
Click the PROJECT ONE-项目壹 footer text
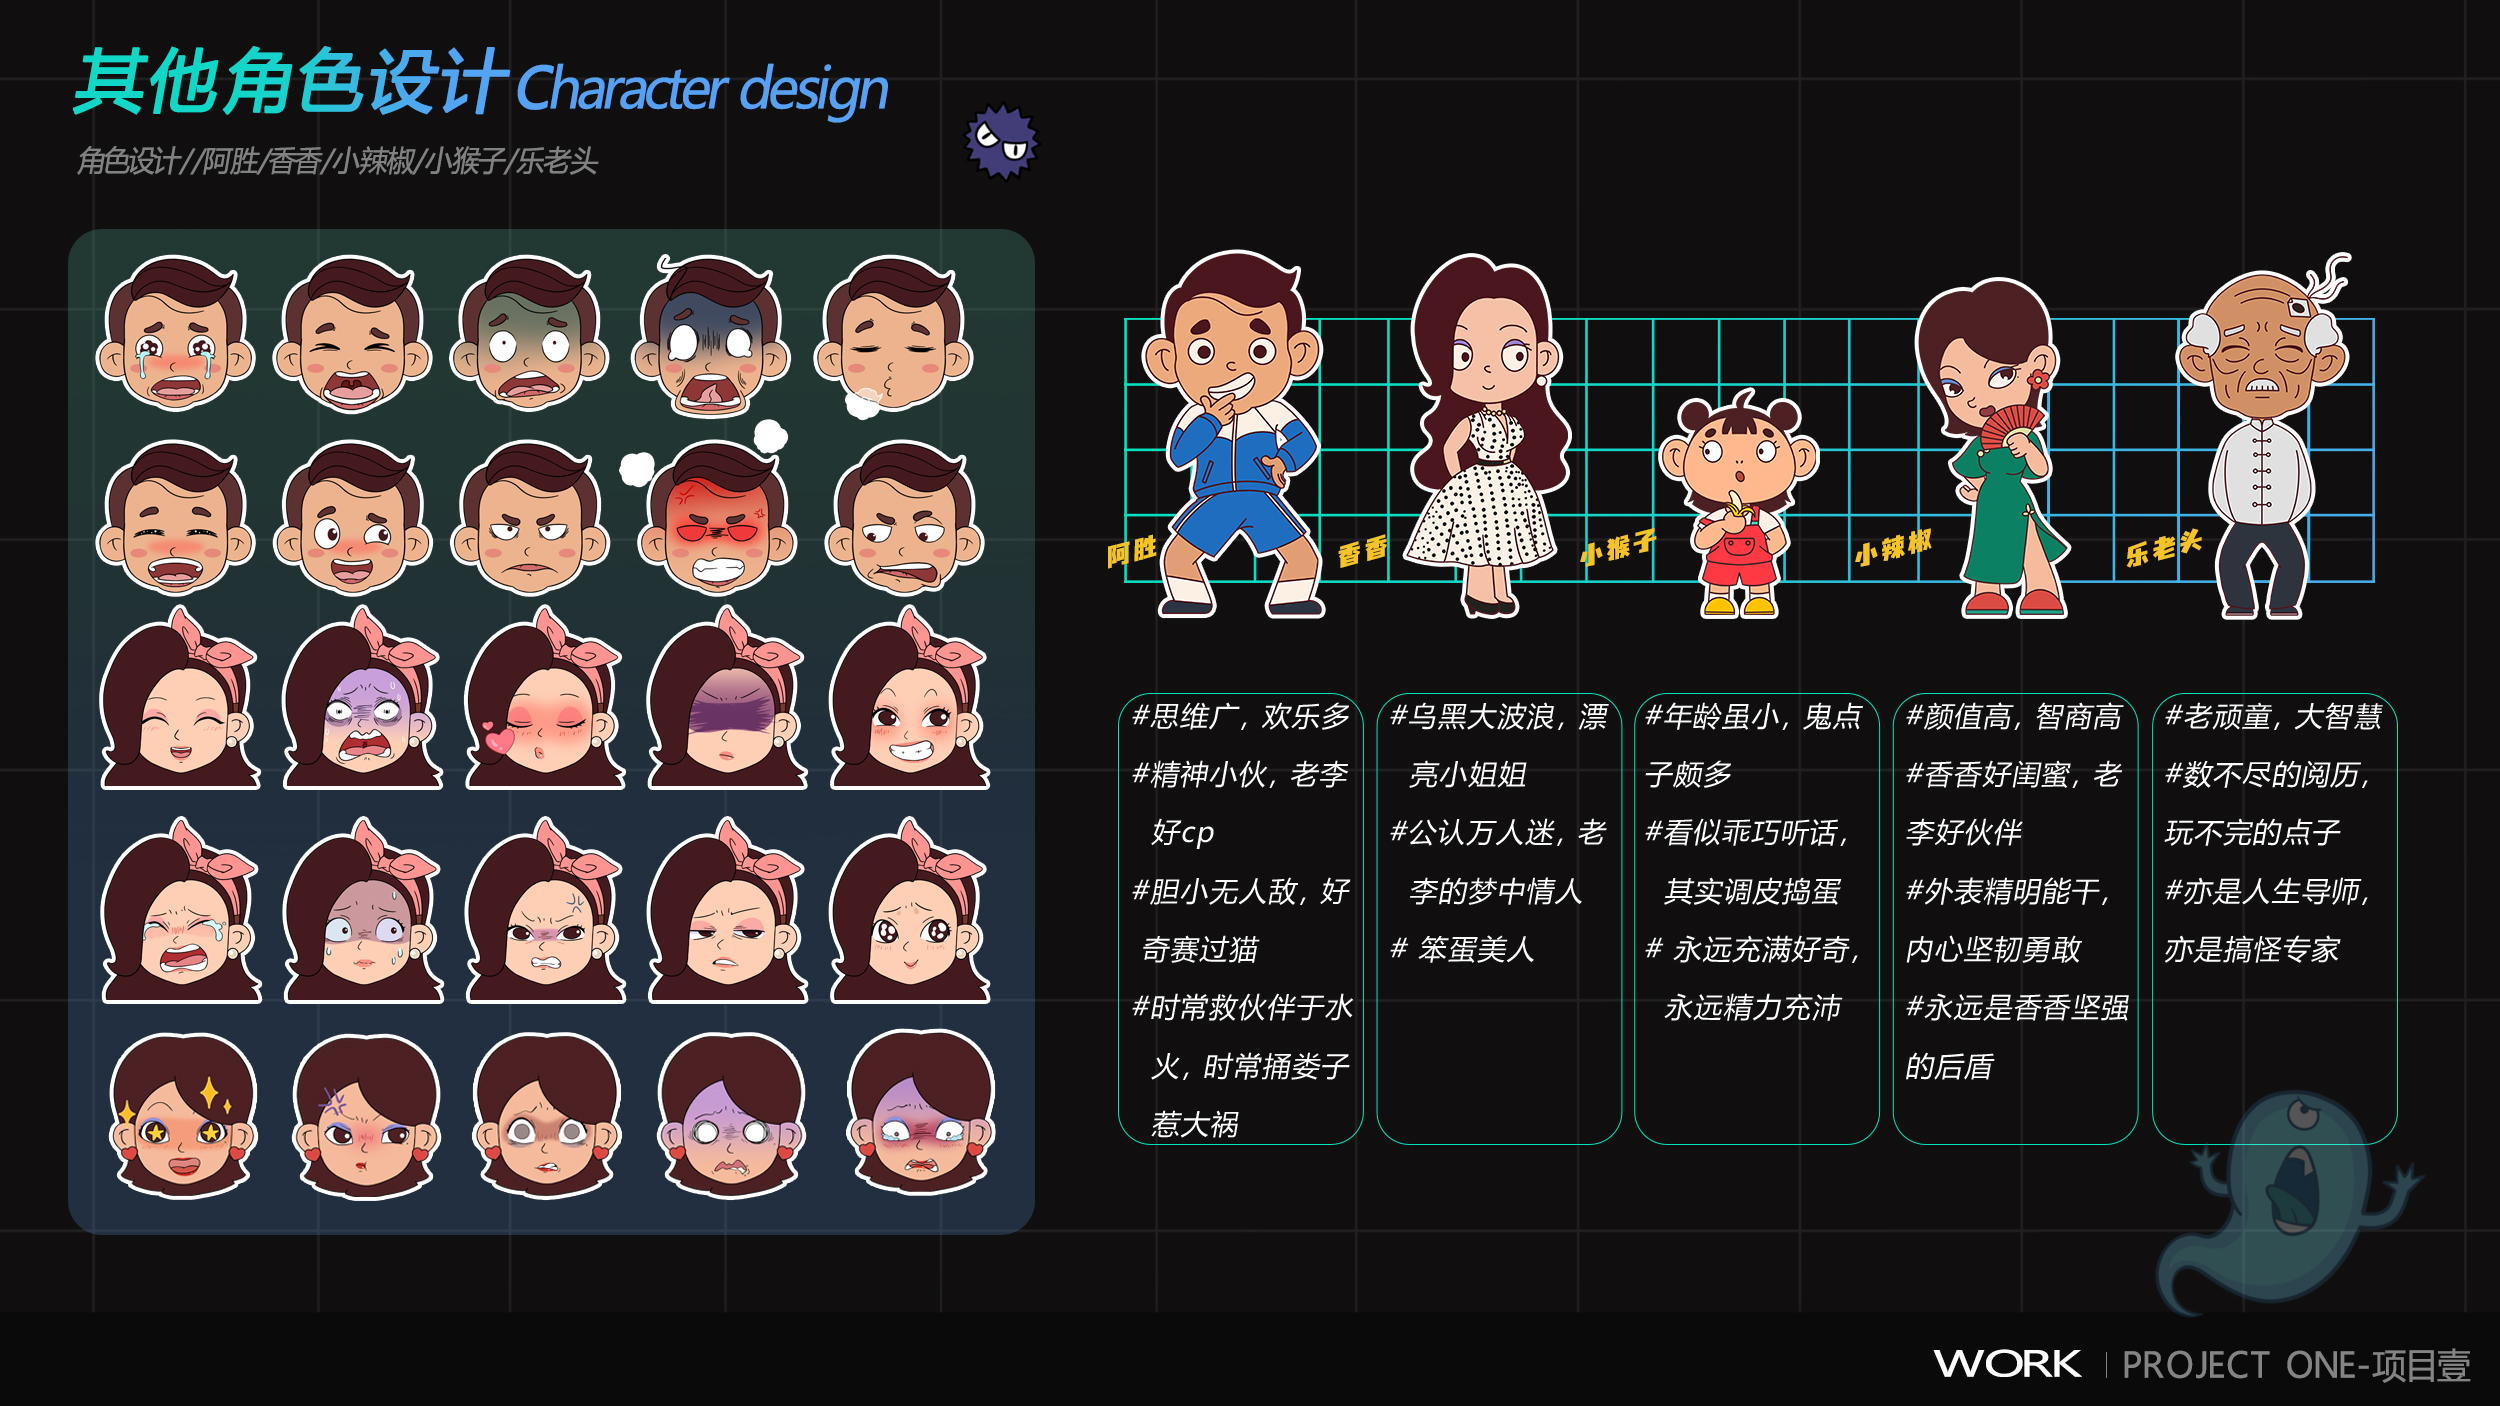point(2295,1366)
